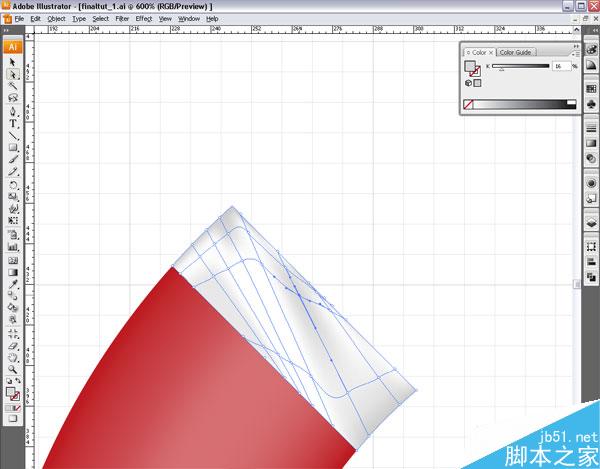This screenshot has height=469, width=600.
Task: Select the Lasso tool
Action: click(x=13, y=98)
